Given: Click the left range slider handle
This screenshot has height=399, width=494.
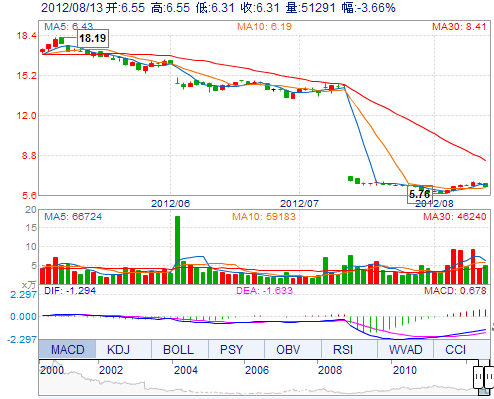Looking at the screenshot, I should pos(478,377).
